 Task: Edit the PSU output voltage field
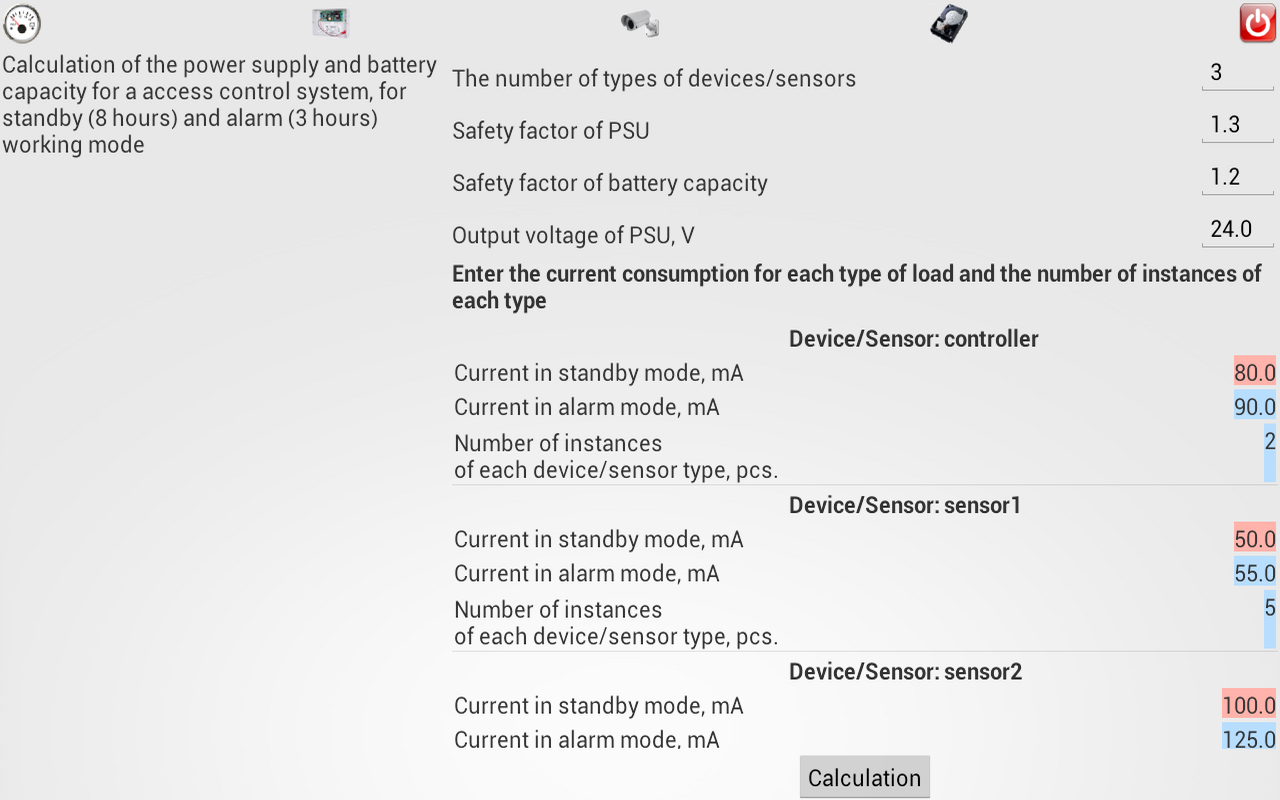point(1236,229)
